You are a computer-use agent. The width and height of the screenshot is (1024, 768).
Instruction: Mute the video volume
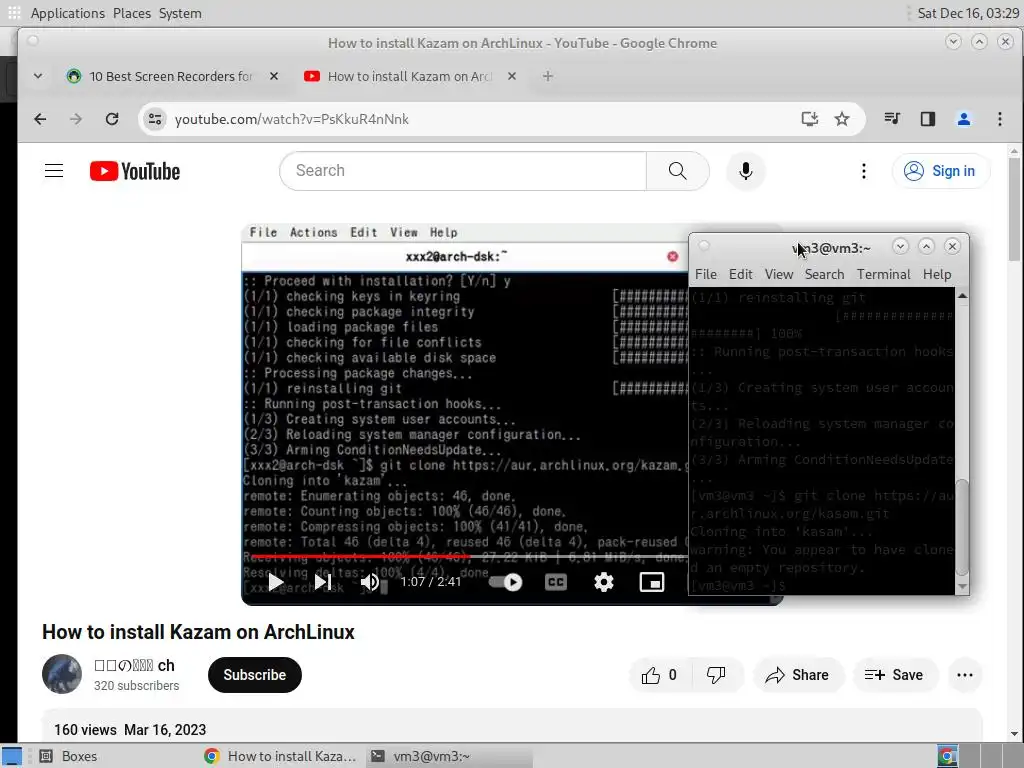coord(370,582)
